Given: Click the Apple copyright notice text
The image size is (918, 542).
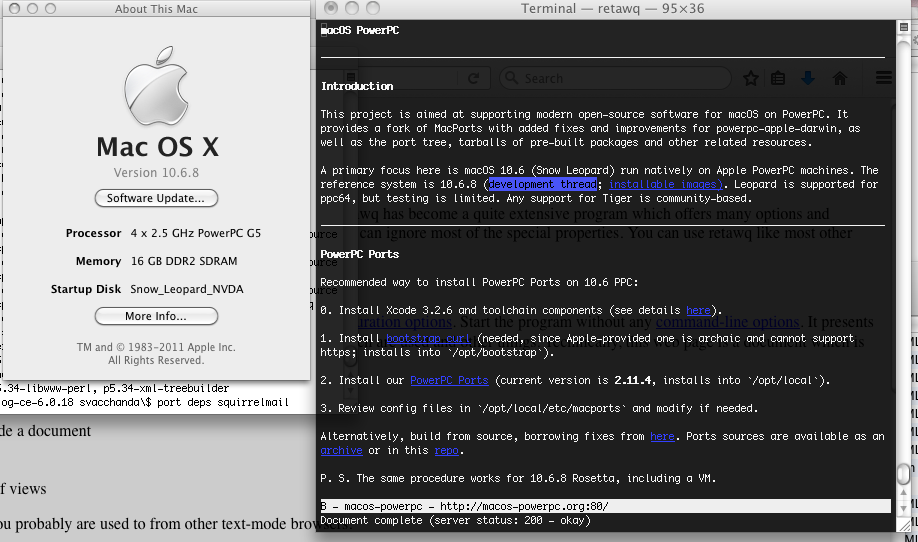Looking at the screenshot, I should [x=156, y=354].
